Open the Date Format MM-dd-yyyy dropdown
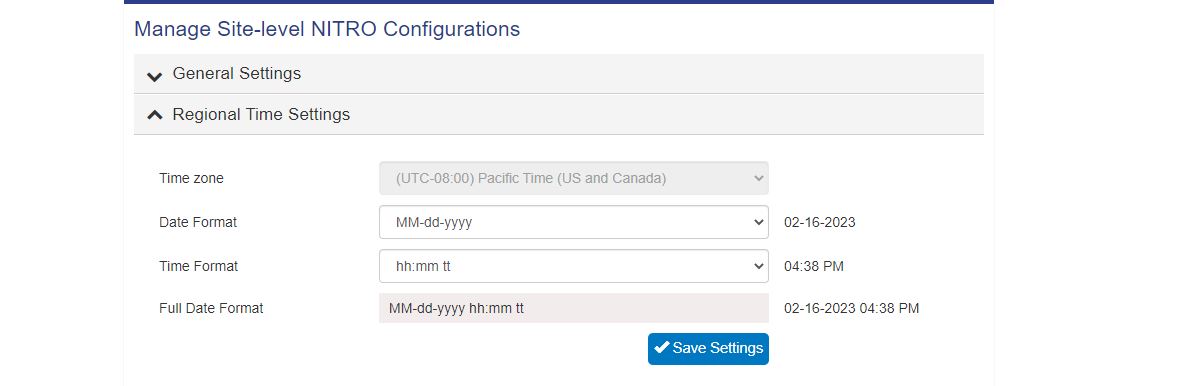Viewport: 1196px width, 386px height. pos(574,222)
